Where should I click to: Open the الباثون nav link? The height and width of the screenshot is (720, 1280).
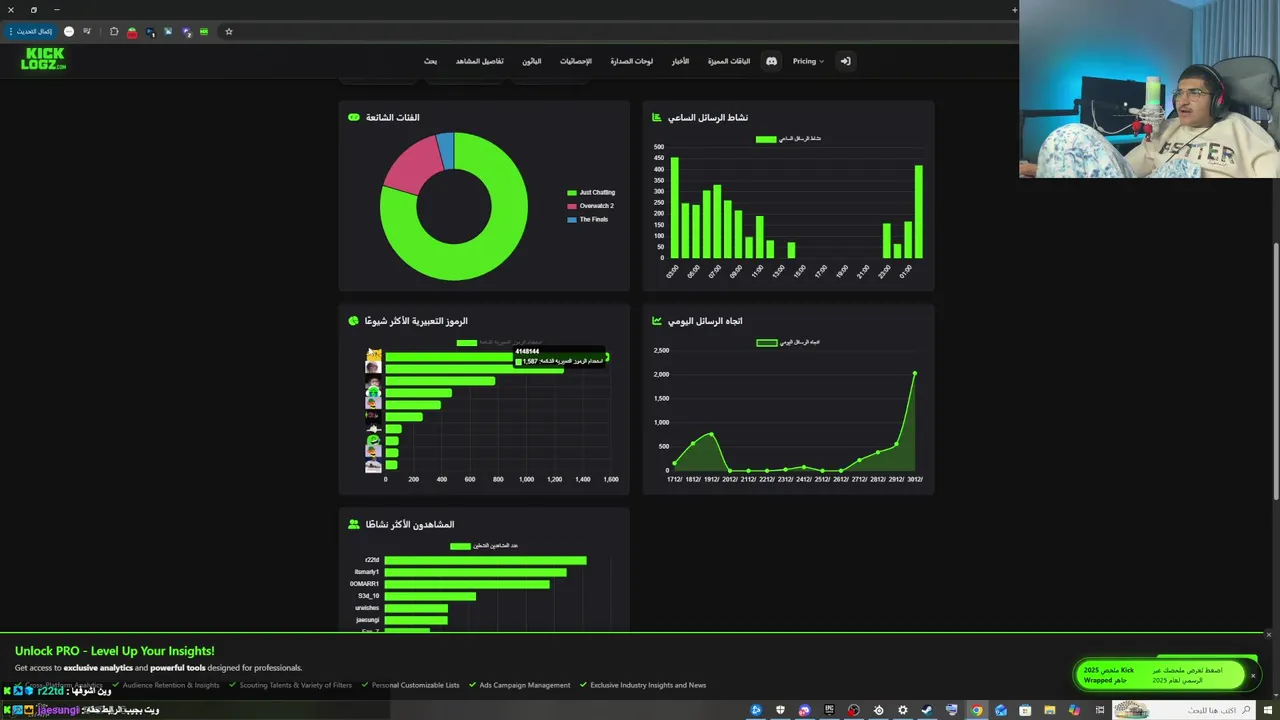[531, 61]
